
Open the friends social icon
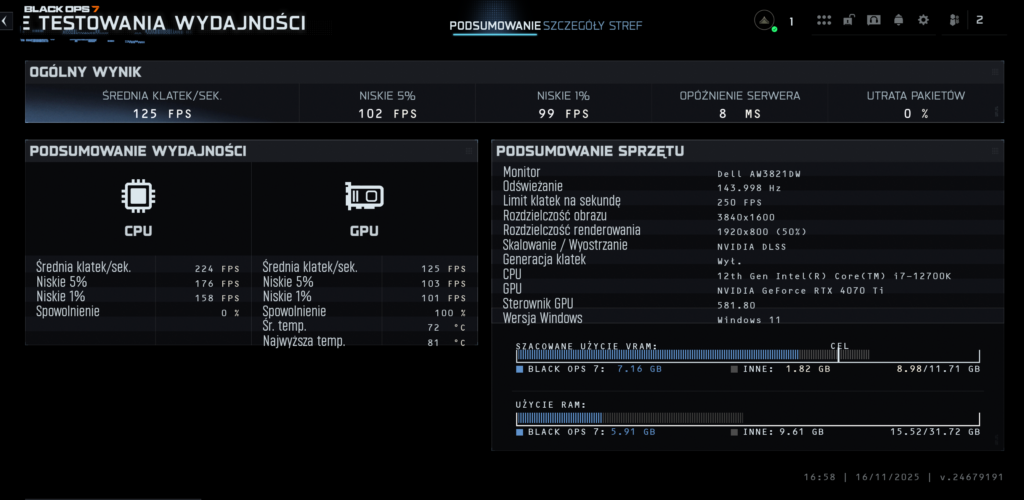pyautogui.click(x=954, y=20)
